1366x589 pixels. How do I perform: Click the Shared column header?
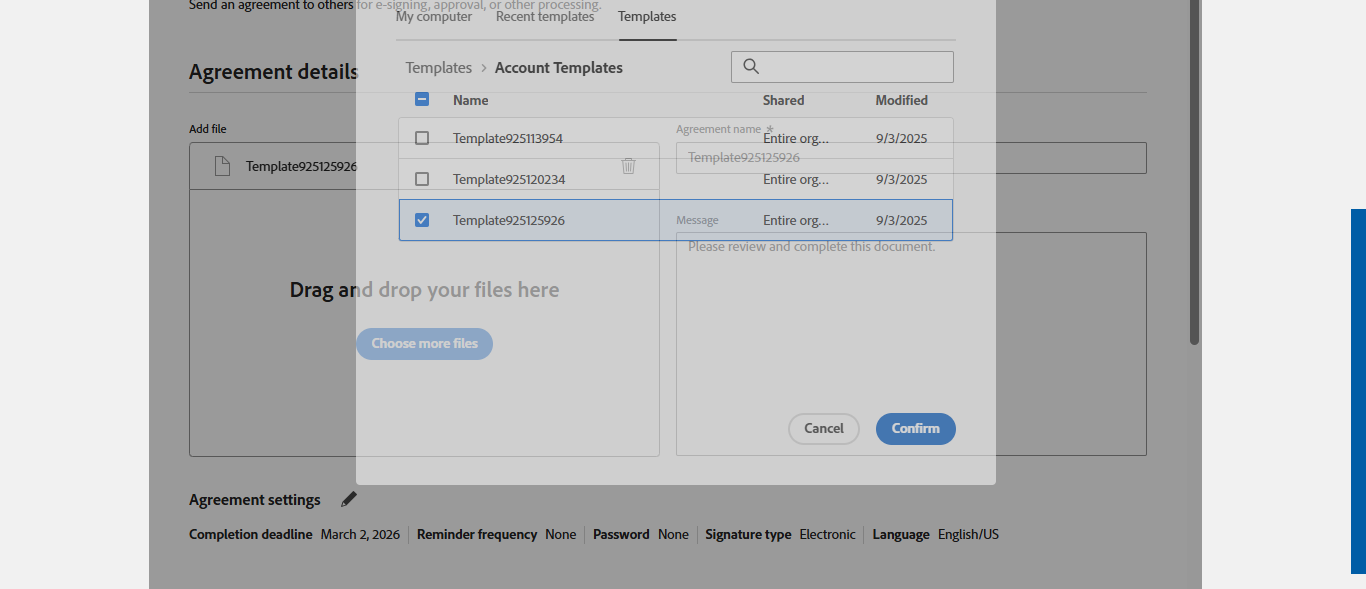tap(784, 100)
